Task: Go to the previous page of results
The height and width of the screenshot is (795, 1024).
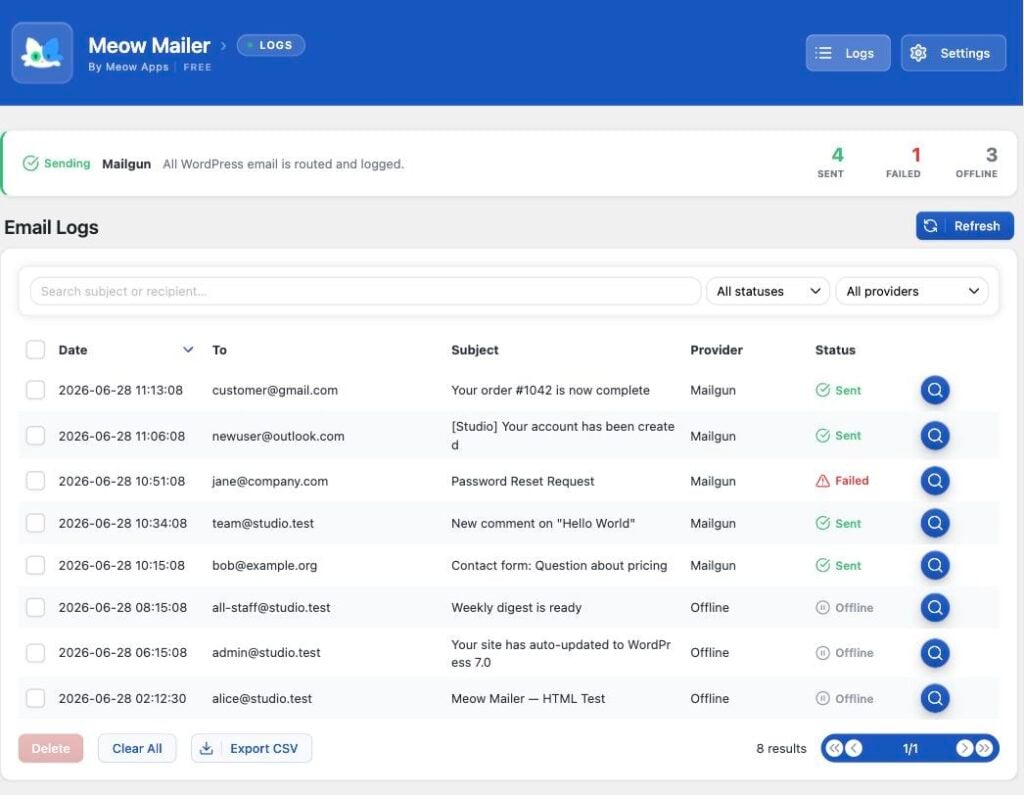Action: pos(854,748)
